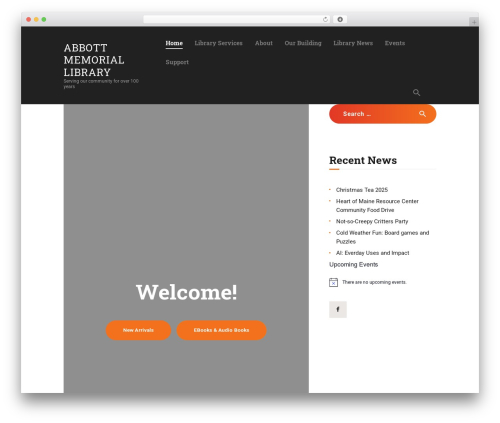500x423 pixels.
Task: Open the Library Services menu
Action: pyautogui.click(x=218, y=43)
